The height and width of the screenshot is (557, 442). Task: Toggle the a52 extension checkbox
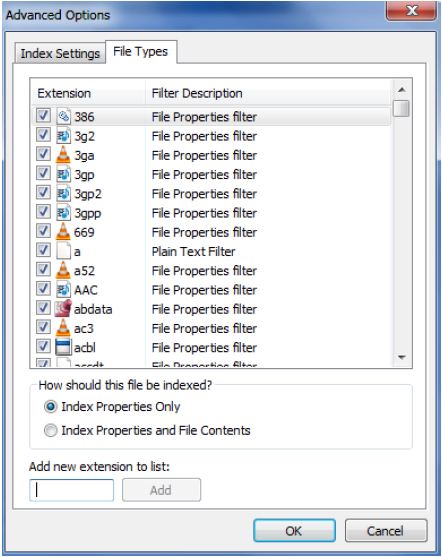click(43, 270)
